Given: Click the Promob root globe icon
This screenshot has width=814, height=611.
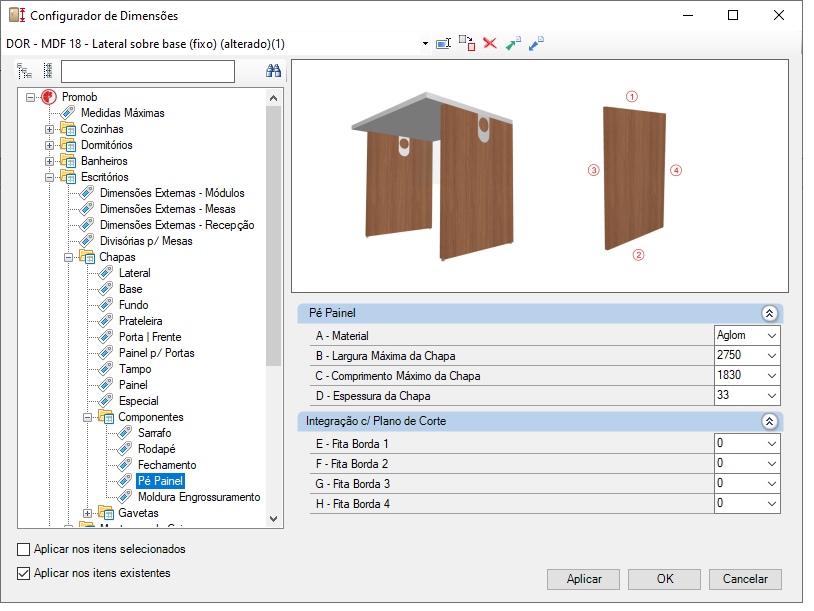Looking at the screenshot, I should pyautogui.click(x=49, y=97).
